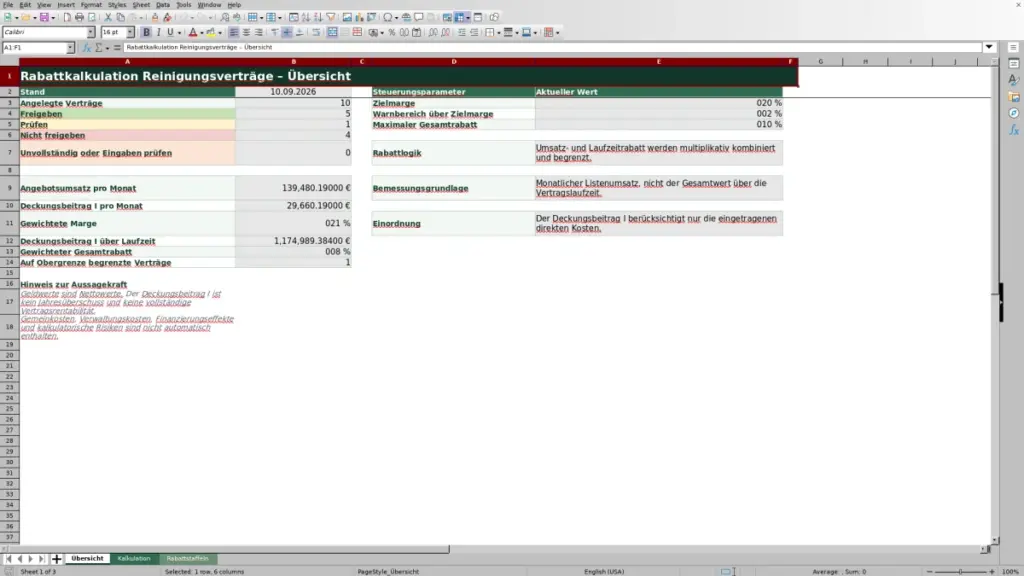1024x576 pixels.
Task: Open the font size dropdown
Action: coord(130,32)
